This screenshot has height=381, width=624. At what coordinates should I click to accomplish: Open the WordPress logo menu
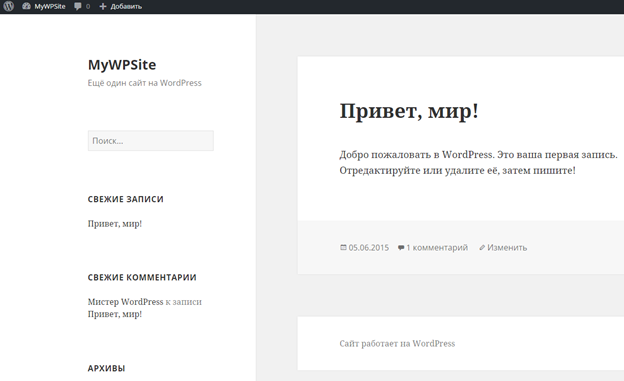coord(9,6)
